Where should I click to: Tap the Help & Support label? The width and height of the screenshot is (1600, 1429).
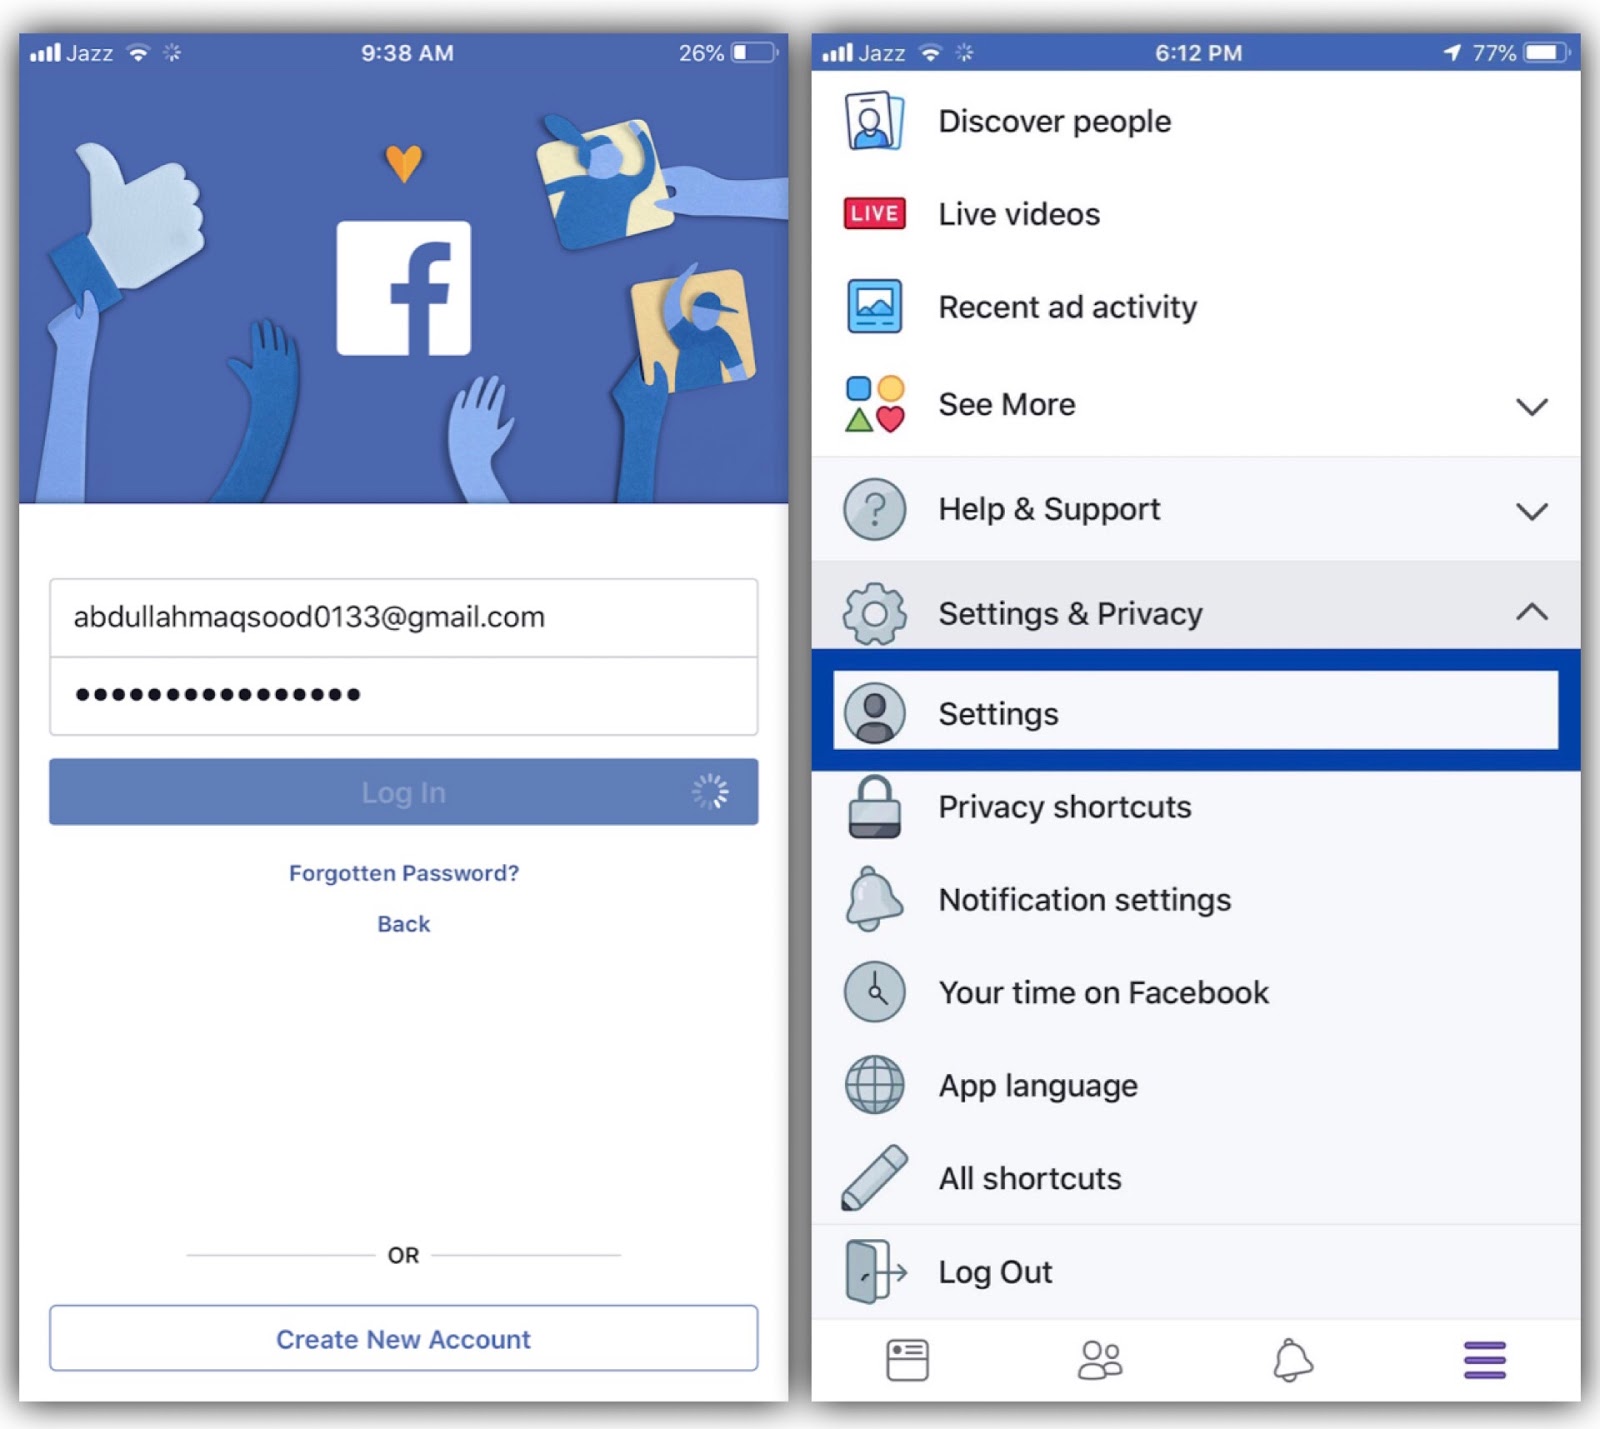(1049, 509)
